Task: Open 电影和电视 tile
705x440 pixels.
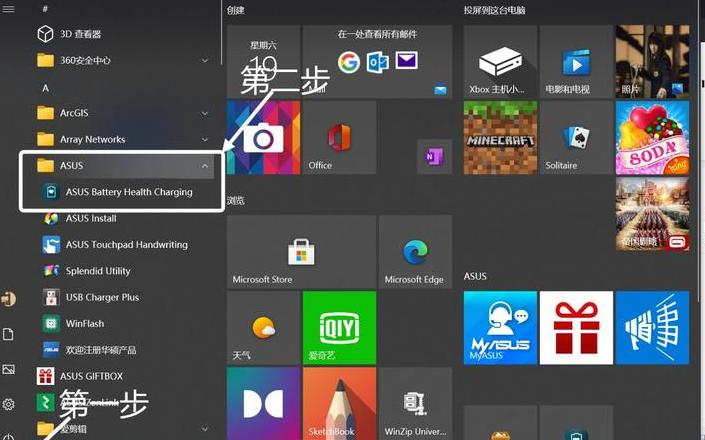Action: (x=576, y=62)
